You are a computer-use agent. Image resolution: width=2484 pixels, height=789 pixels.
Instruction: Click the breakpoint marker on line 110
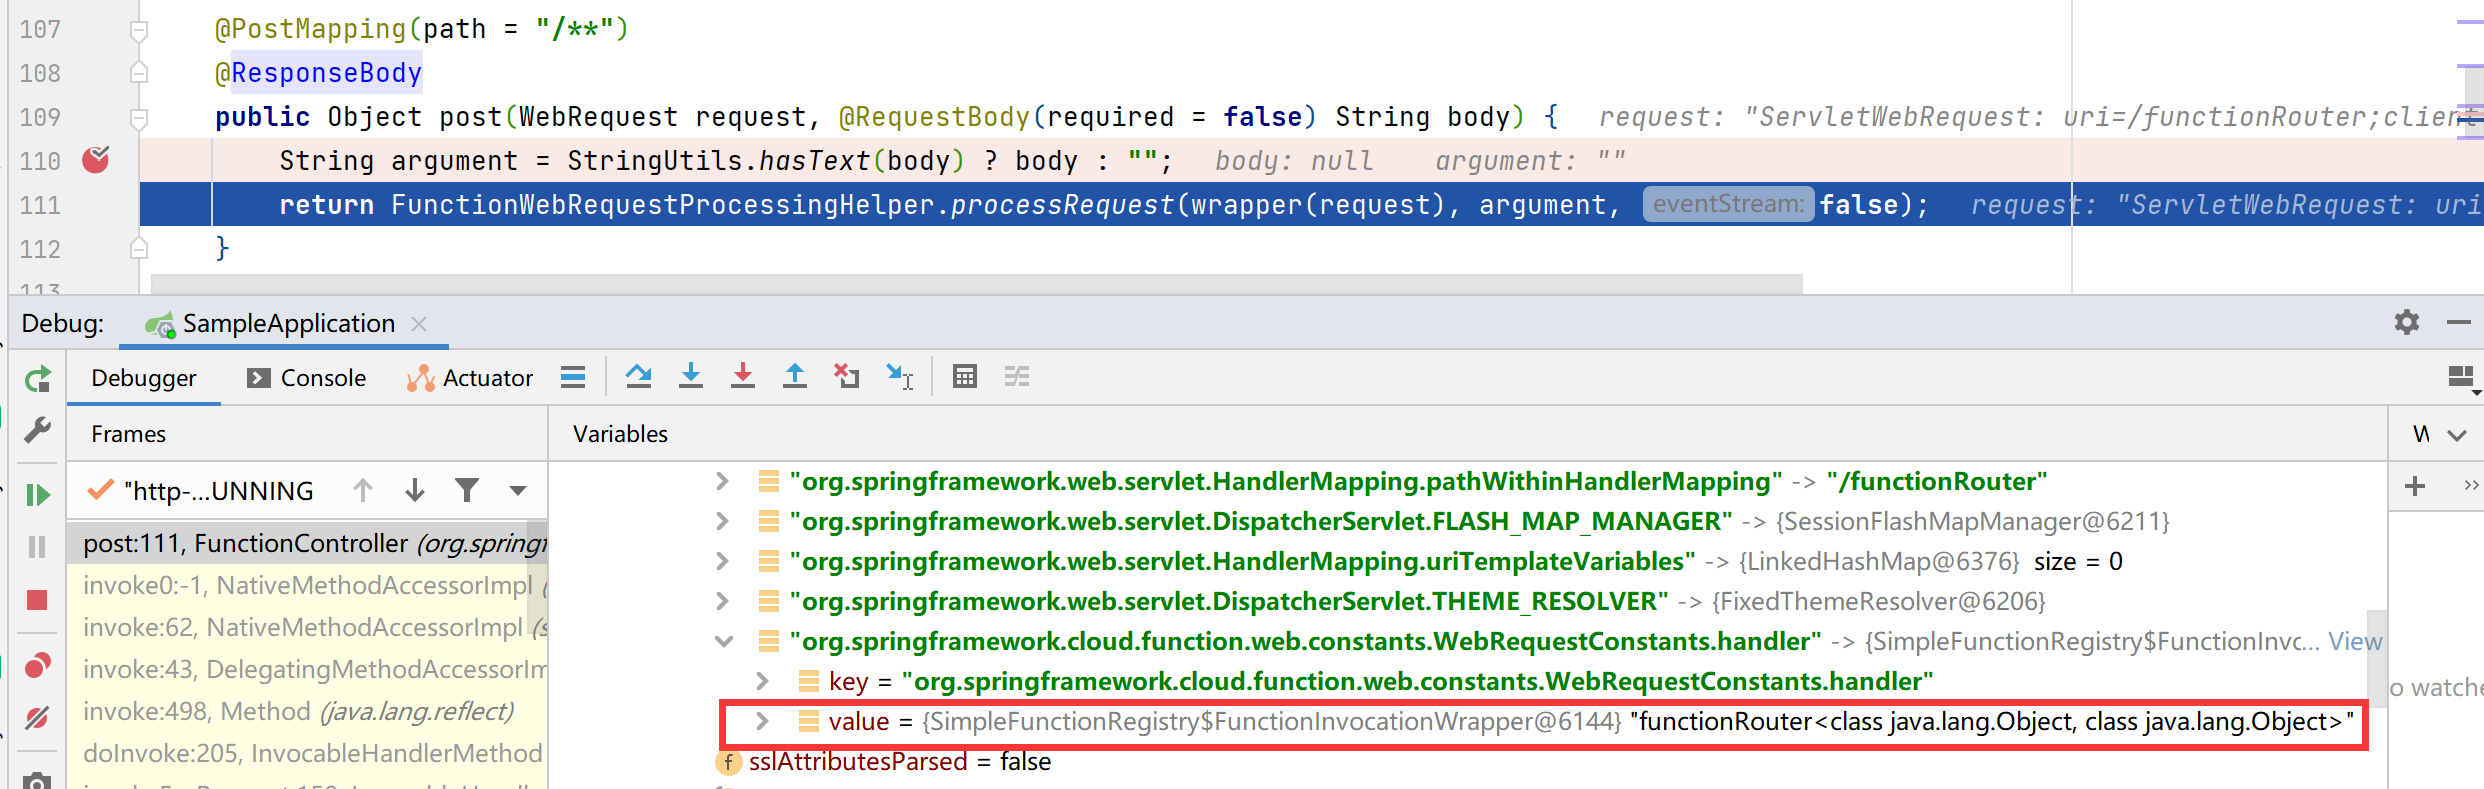click(96, 160)
